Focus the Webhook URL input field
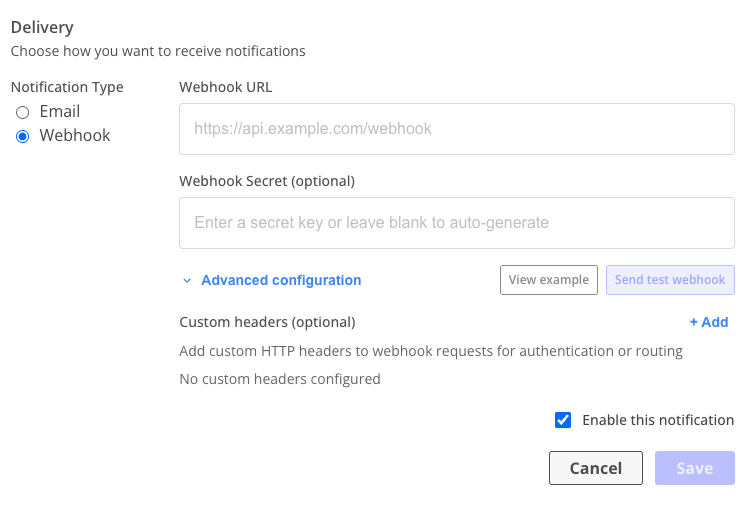 457,129
